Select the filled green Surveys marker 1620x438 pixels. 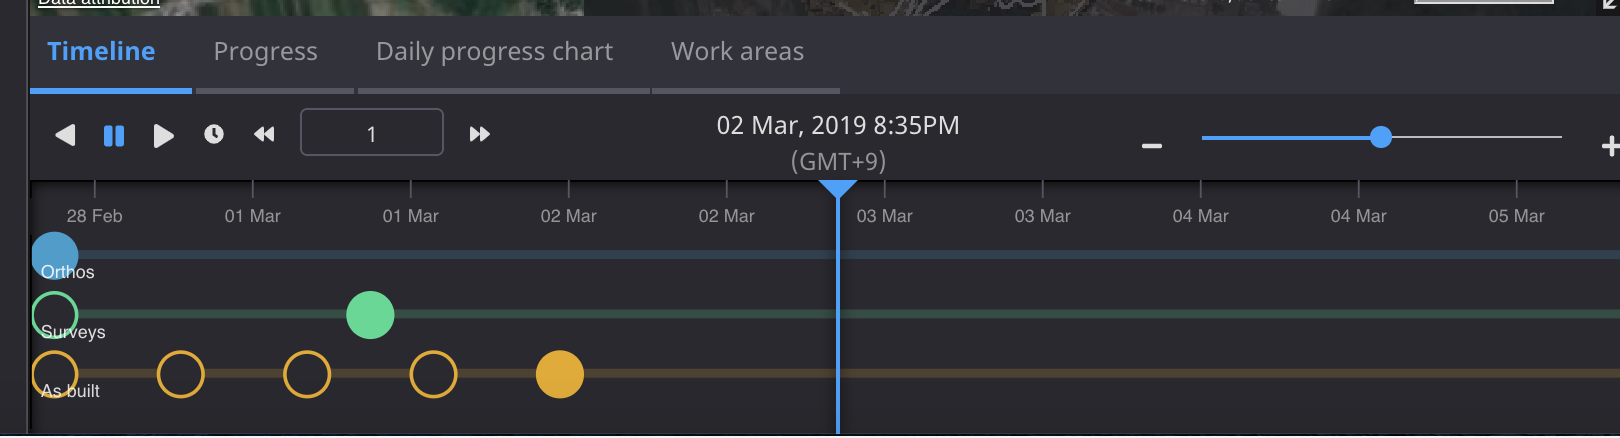pyautogui.click(x=370, y=315)
